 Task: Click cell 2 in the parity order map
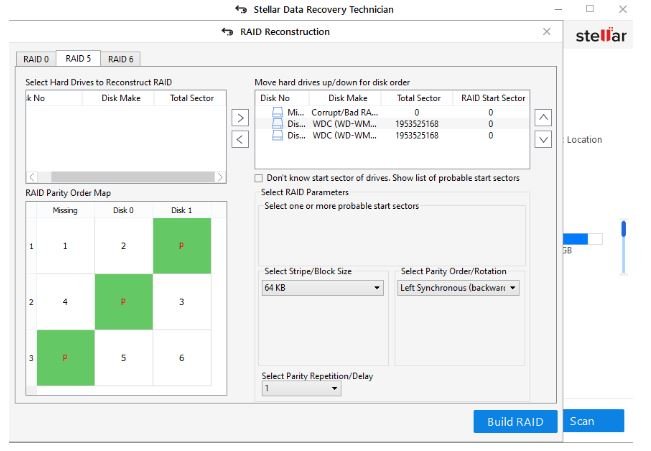123,246
